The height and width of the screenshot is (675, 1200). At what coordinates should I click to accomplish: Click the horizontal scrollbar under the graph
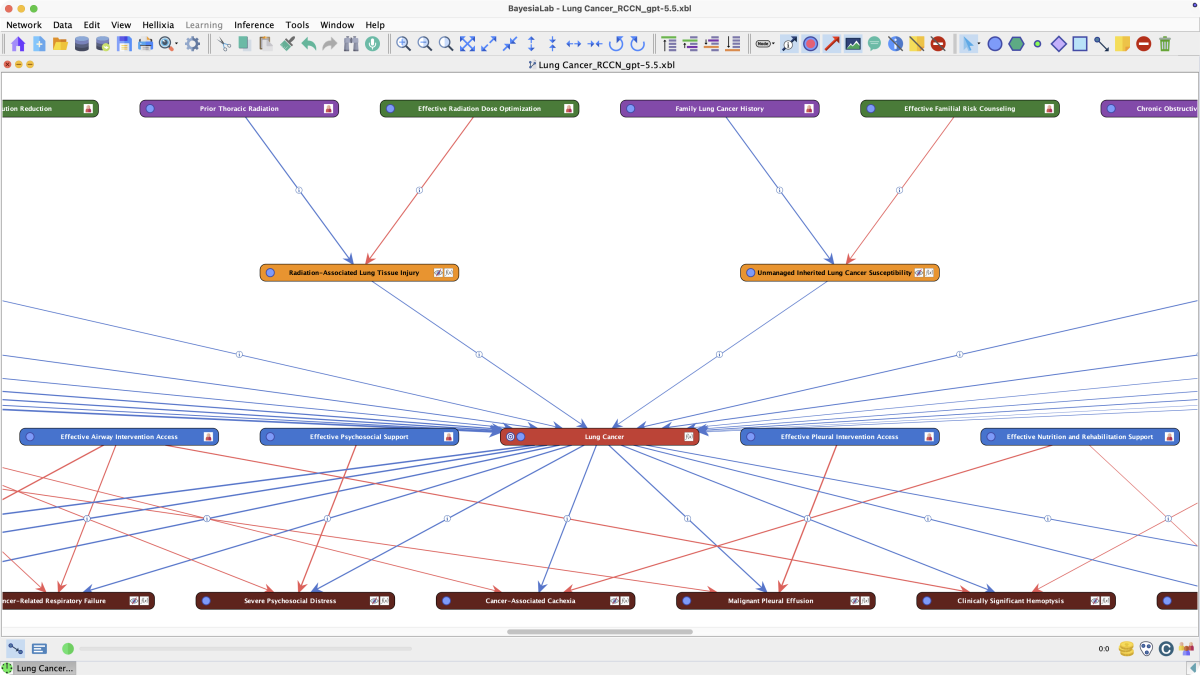[x=599, y=632]
